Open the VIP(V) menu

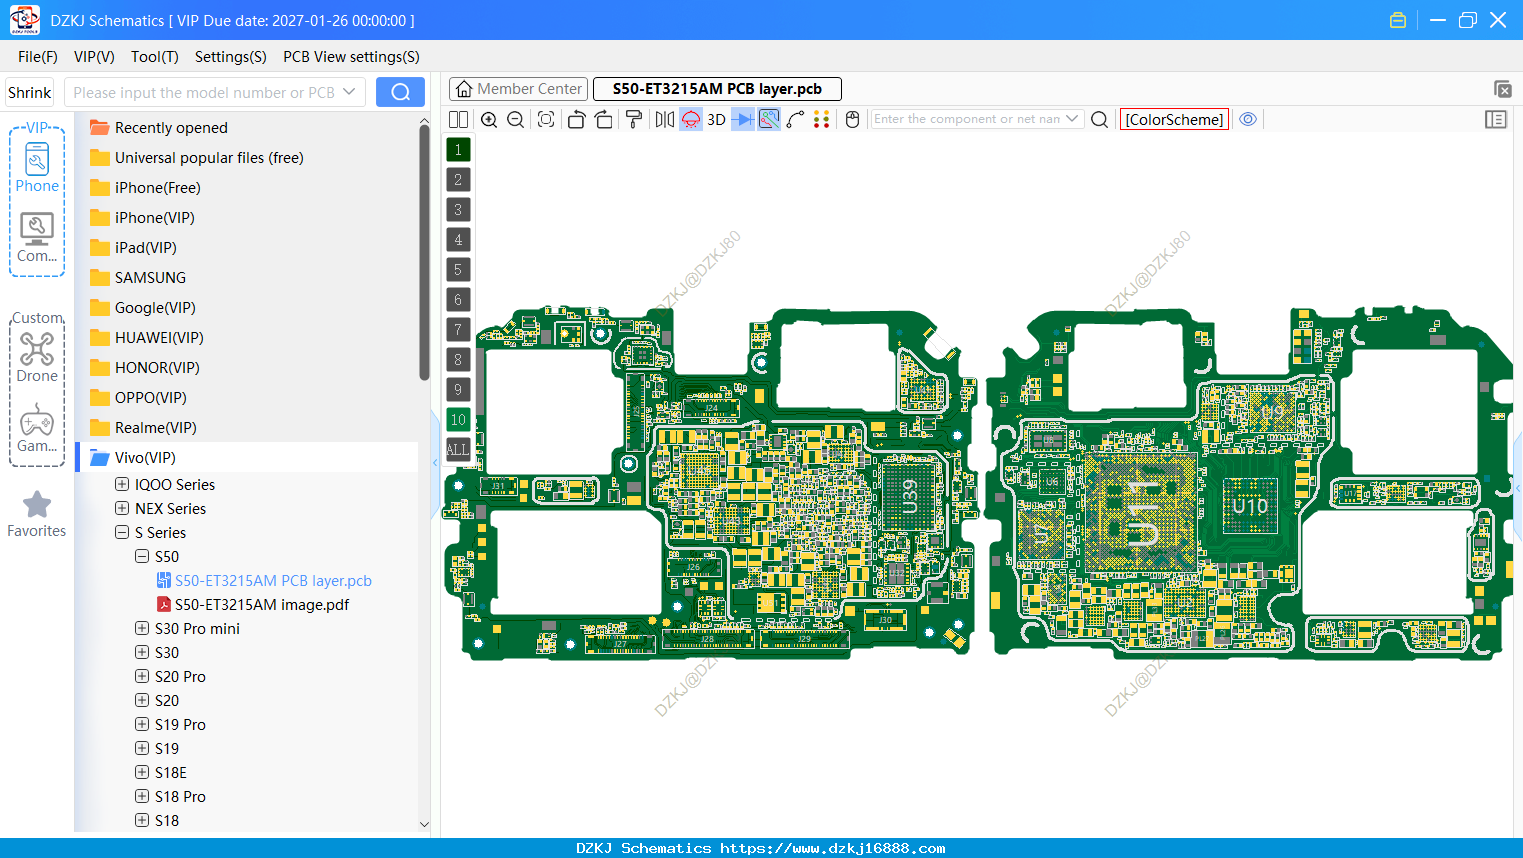pos(94,57)
